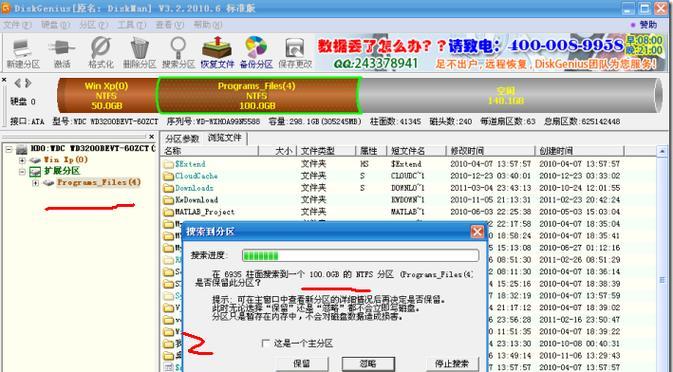
Task: Click the CloudCache folder icon
Action: 168,176
